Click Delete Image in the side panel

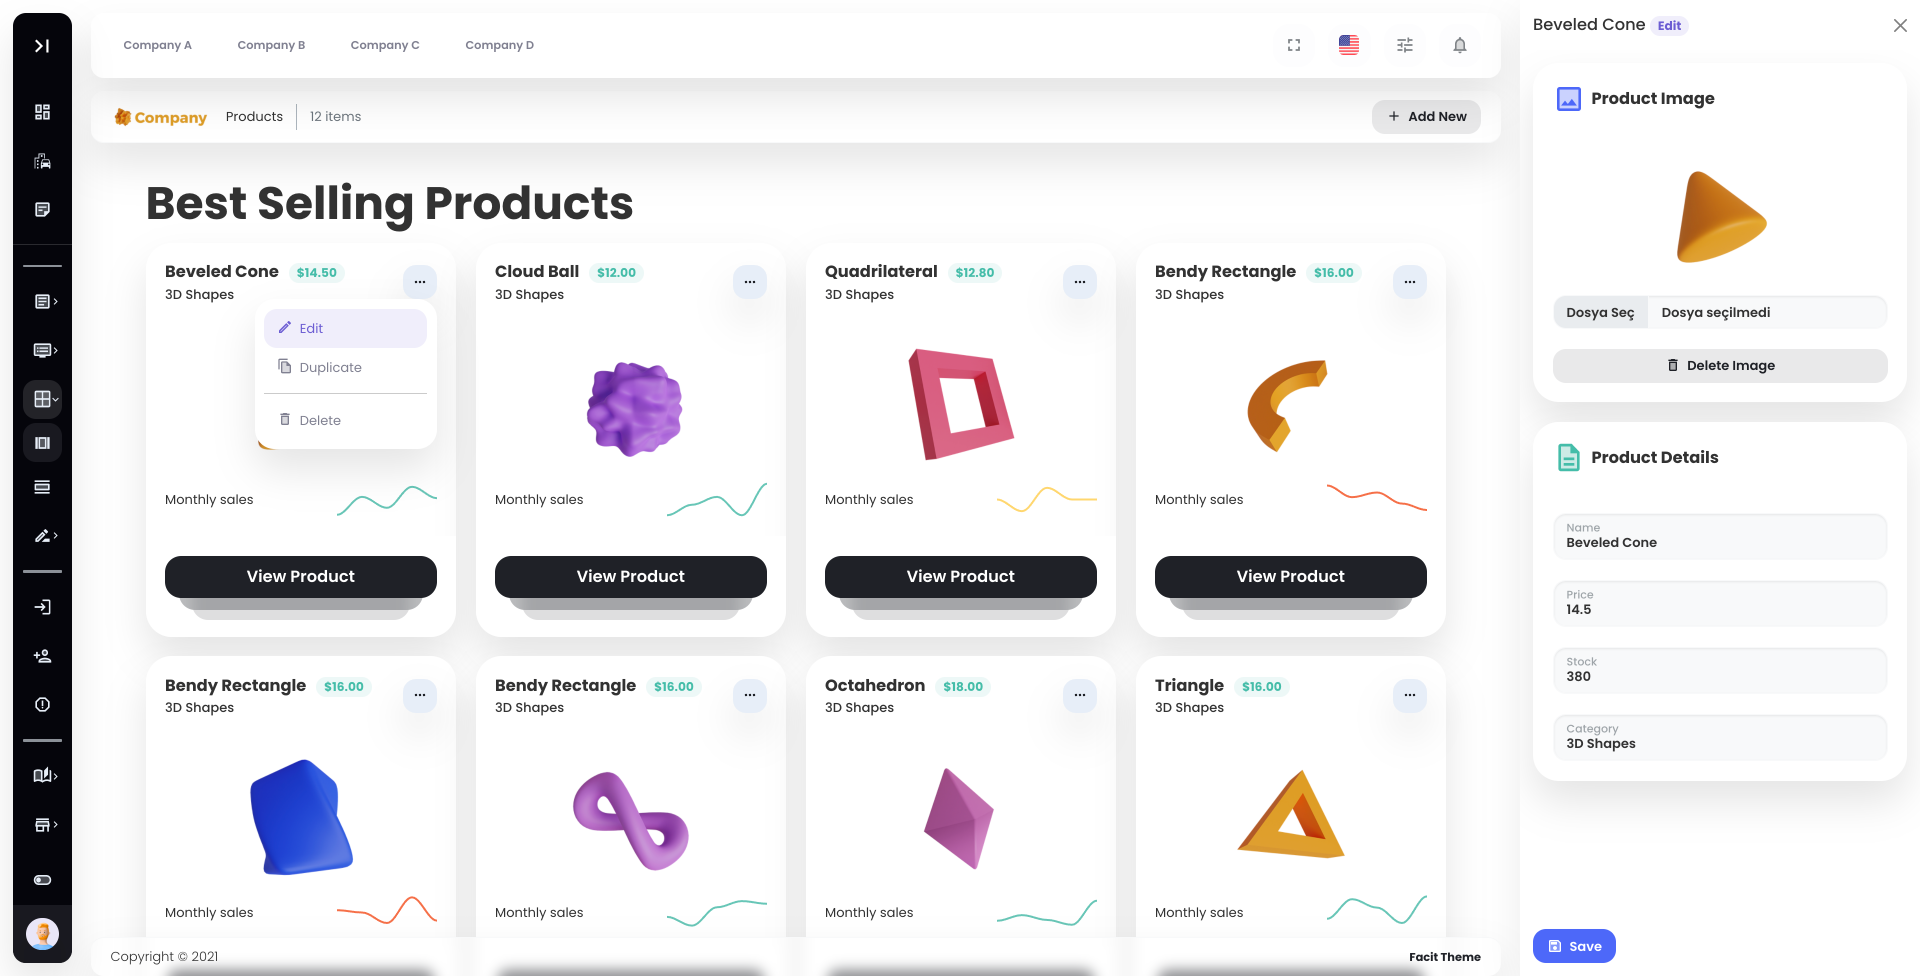click(1719, 365)
